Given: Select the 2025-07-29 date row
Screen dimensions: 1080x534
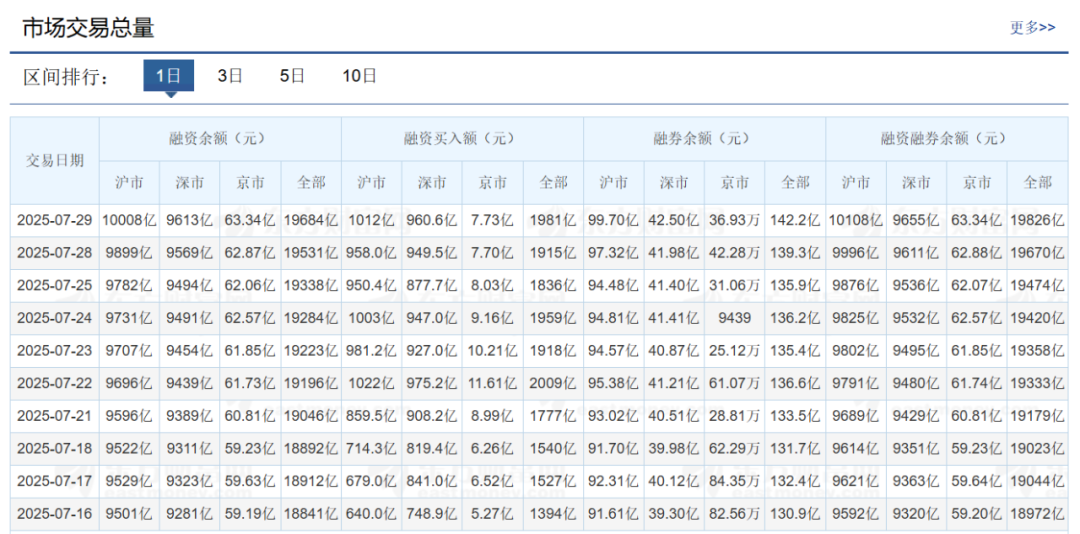Looking at the screenshot, I should [55, 220].
